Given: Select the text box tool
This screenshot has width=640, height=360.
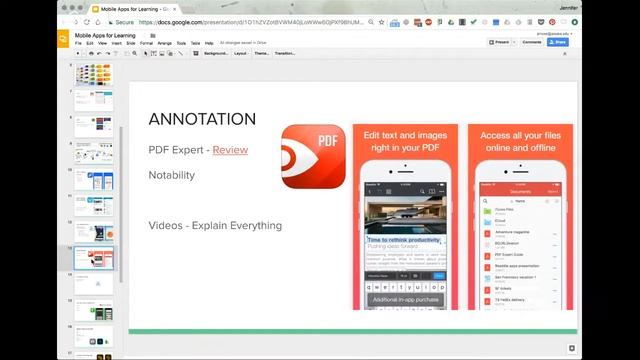Looking at the screenshot, I should (x=154, y=53).
